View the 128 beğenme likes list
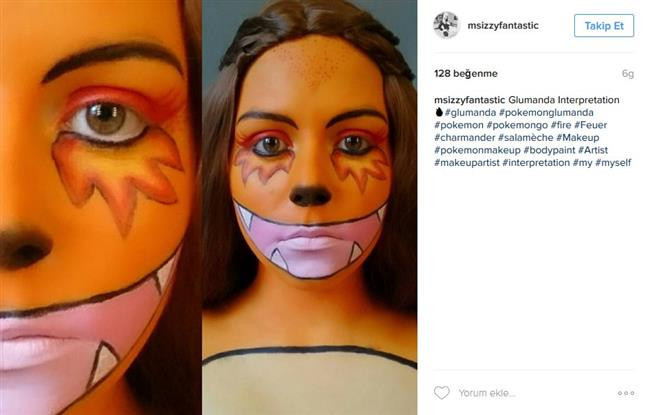The height and width of the screenshot is (415, 650). click(x=466, y=74)
